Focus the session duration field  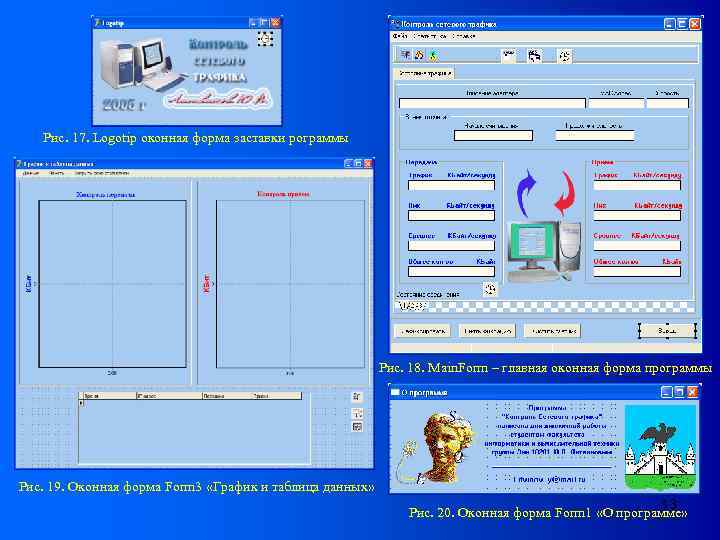(595, 135)
